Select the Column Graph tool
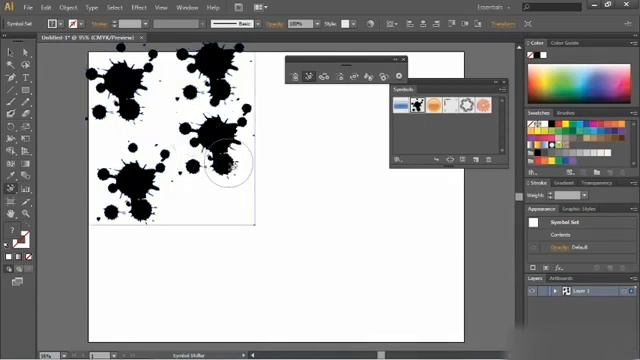Image resolution: width=640 pixels, height=360 pixels. [x=25, y=189]
